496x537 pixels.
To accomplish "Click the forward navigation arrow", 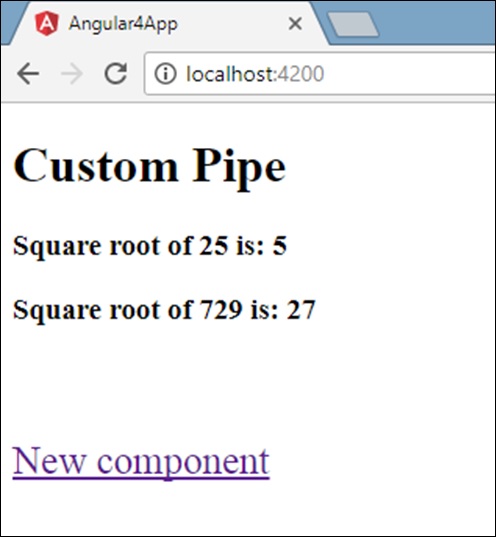I will 72,74.
